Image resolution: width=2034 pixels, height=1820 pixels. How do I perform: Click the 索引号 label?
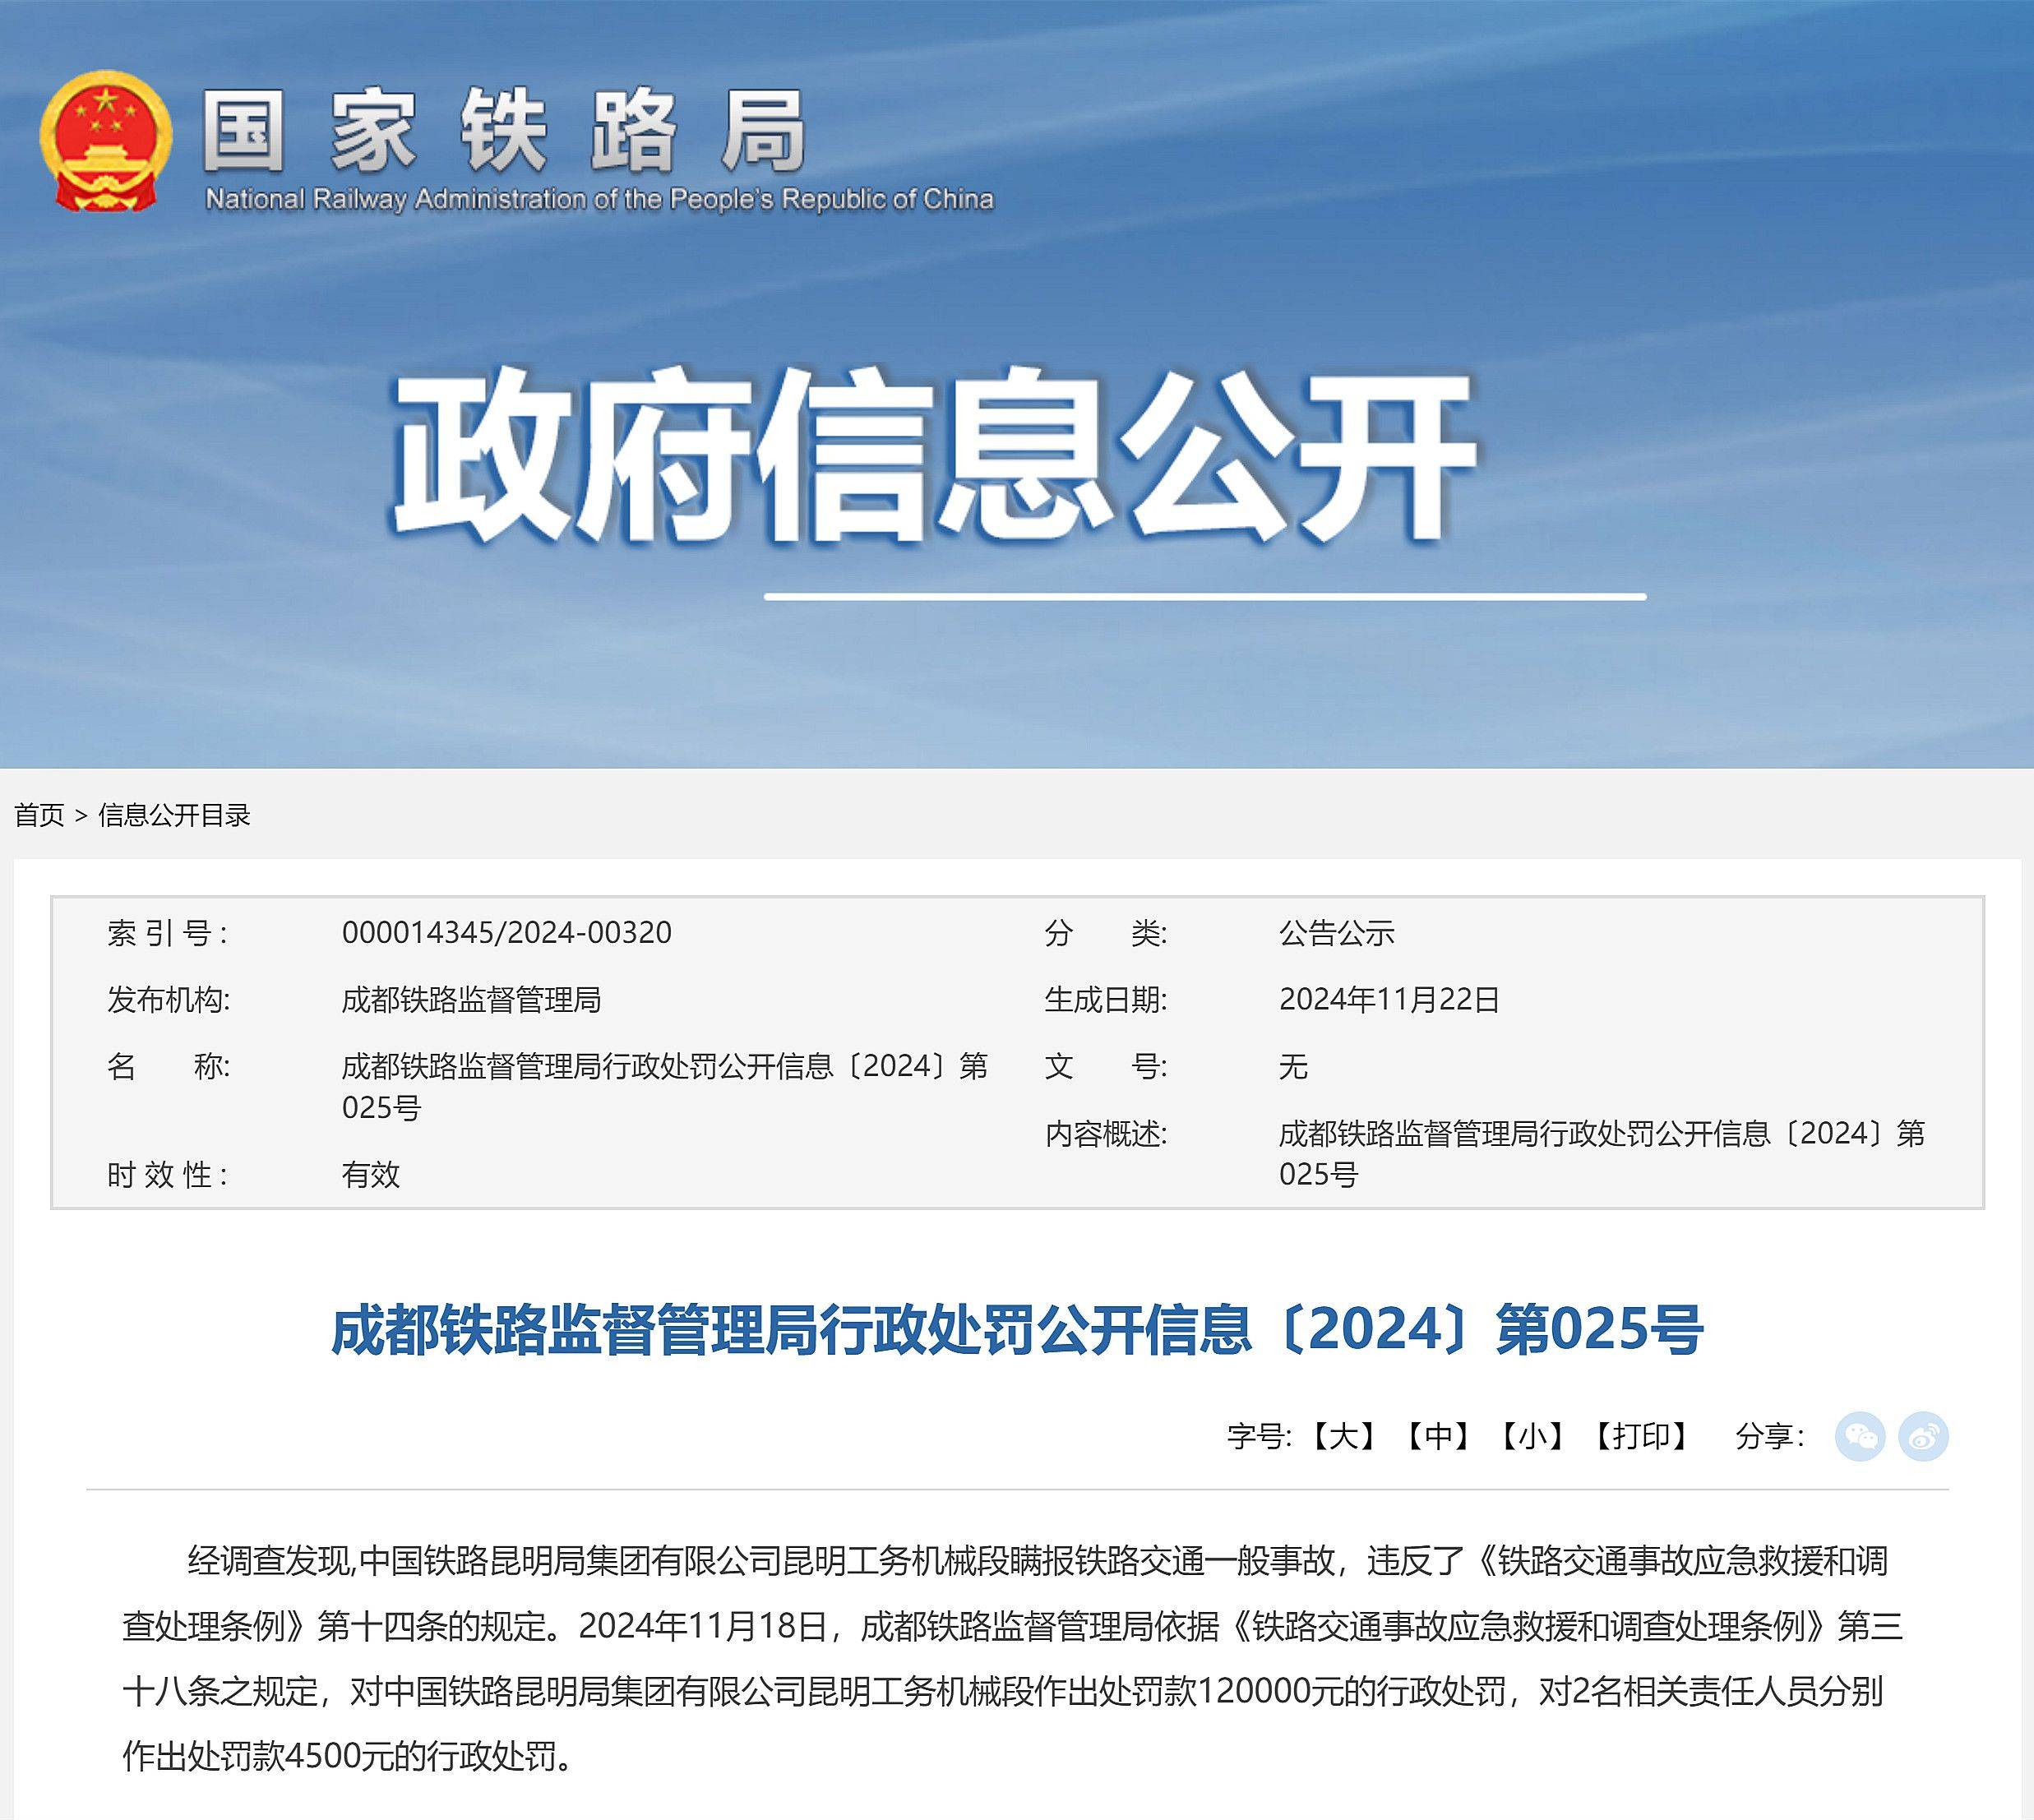(168, 933)
